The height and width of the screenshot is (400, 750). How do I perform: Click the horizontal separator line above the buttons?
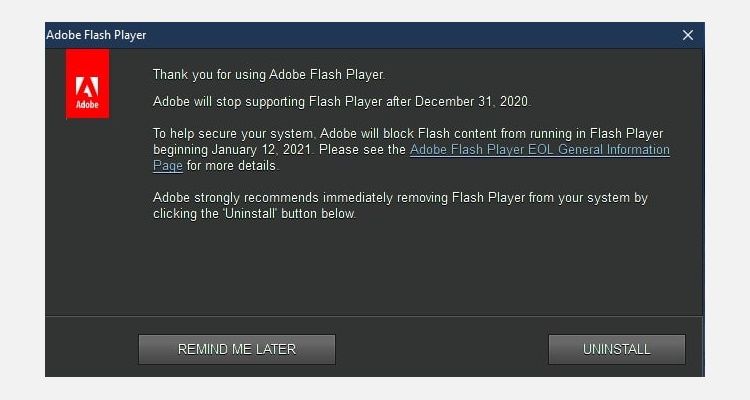[x=375, y=316]
